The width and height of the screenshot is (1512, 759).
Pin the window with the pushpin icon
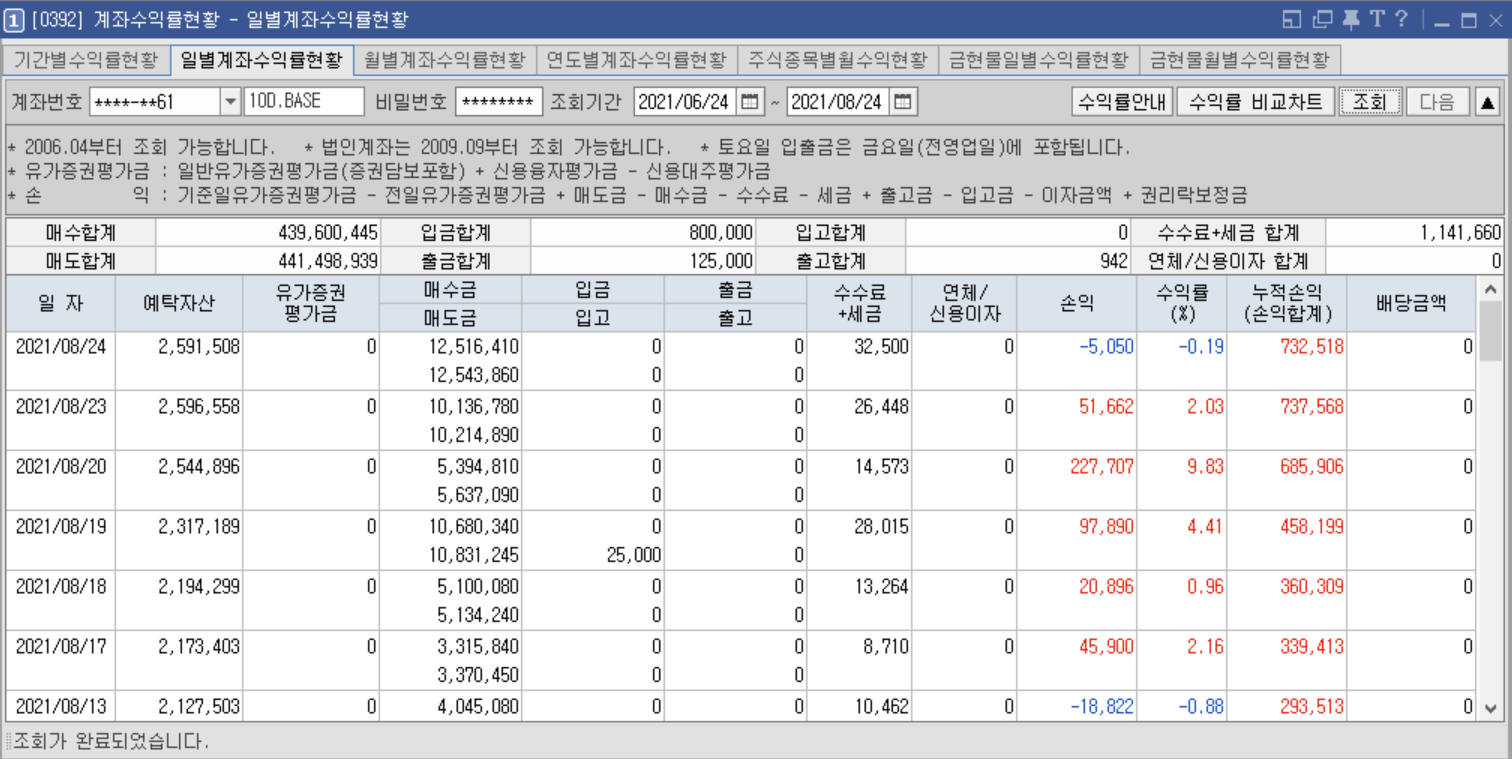click(1351, 19)
